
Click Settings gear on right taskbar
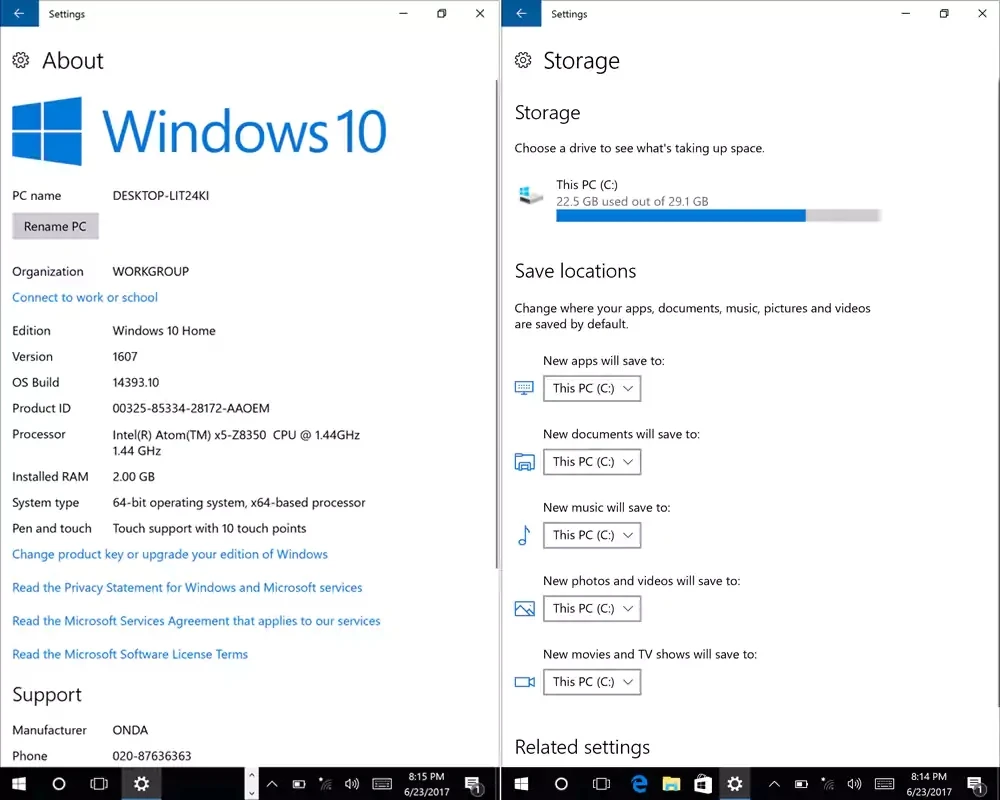[735, 783]
